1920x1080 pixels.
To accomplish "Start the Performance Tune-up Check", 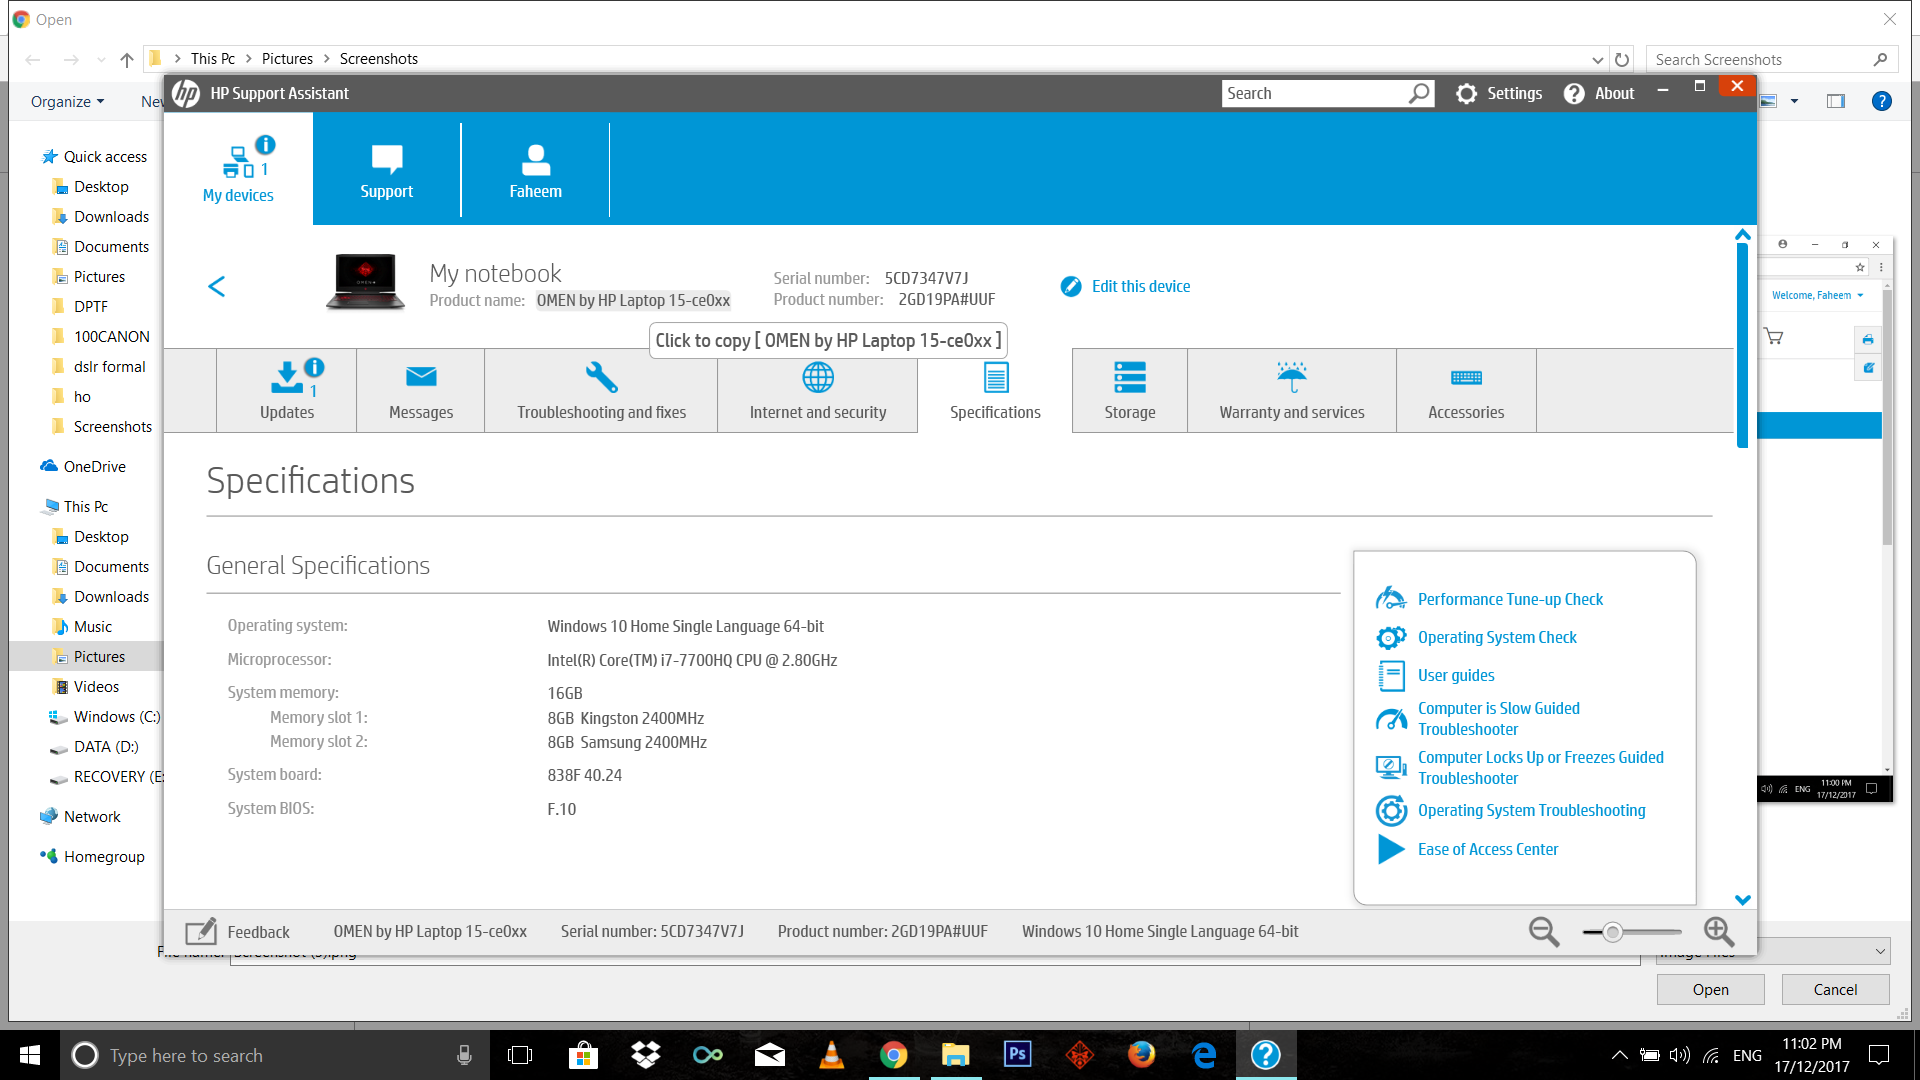I will click(1510, 599).
